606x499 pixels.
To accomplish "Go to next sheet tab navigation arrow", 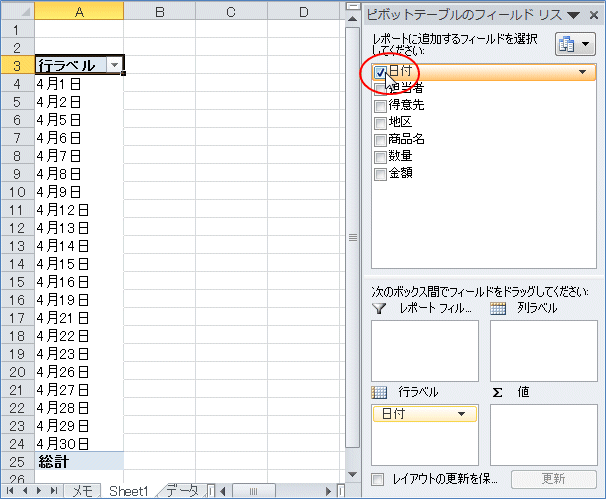I will pyautogui.click(x=39, y=491).
